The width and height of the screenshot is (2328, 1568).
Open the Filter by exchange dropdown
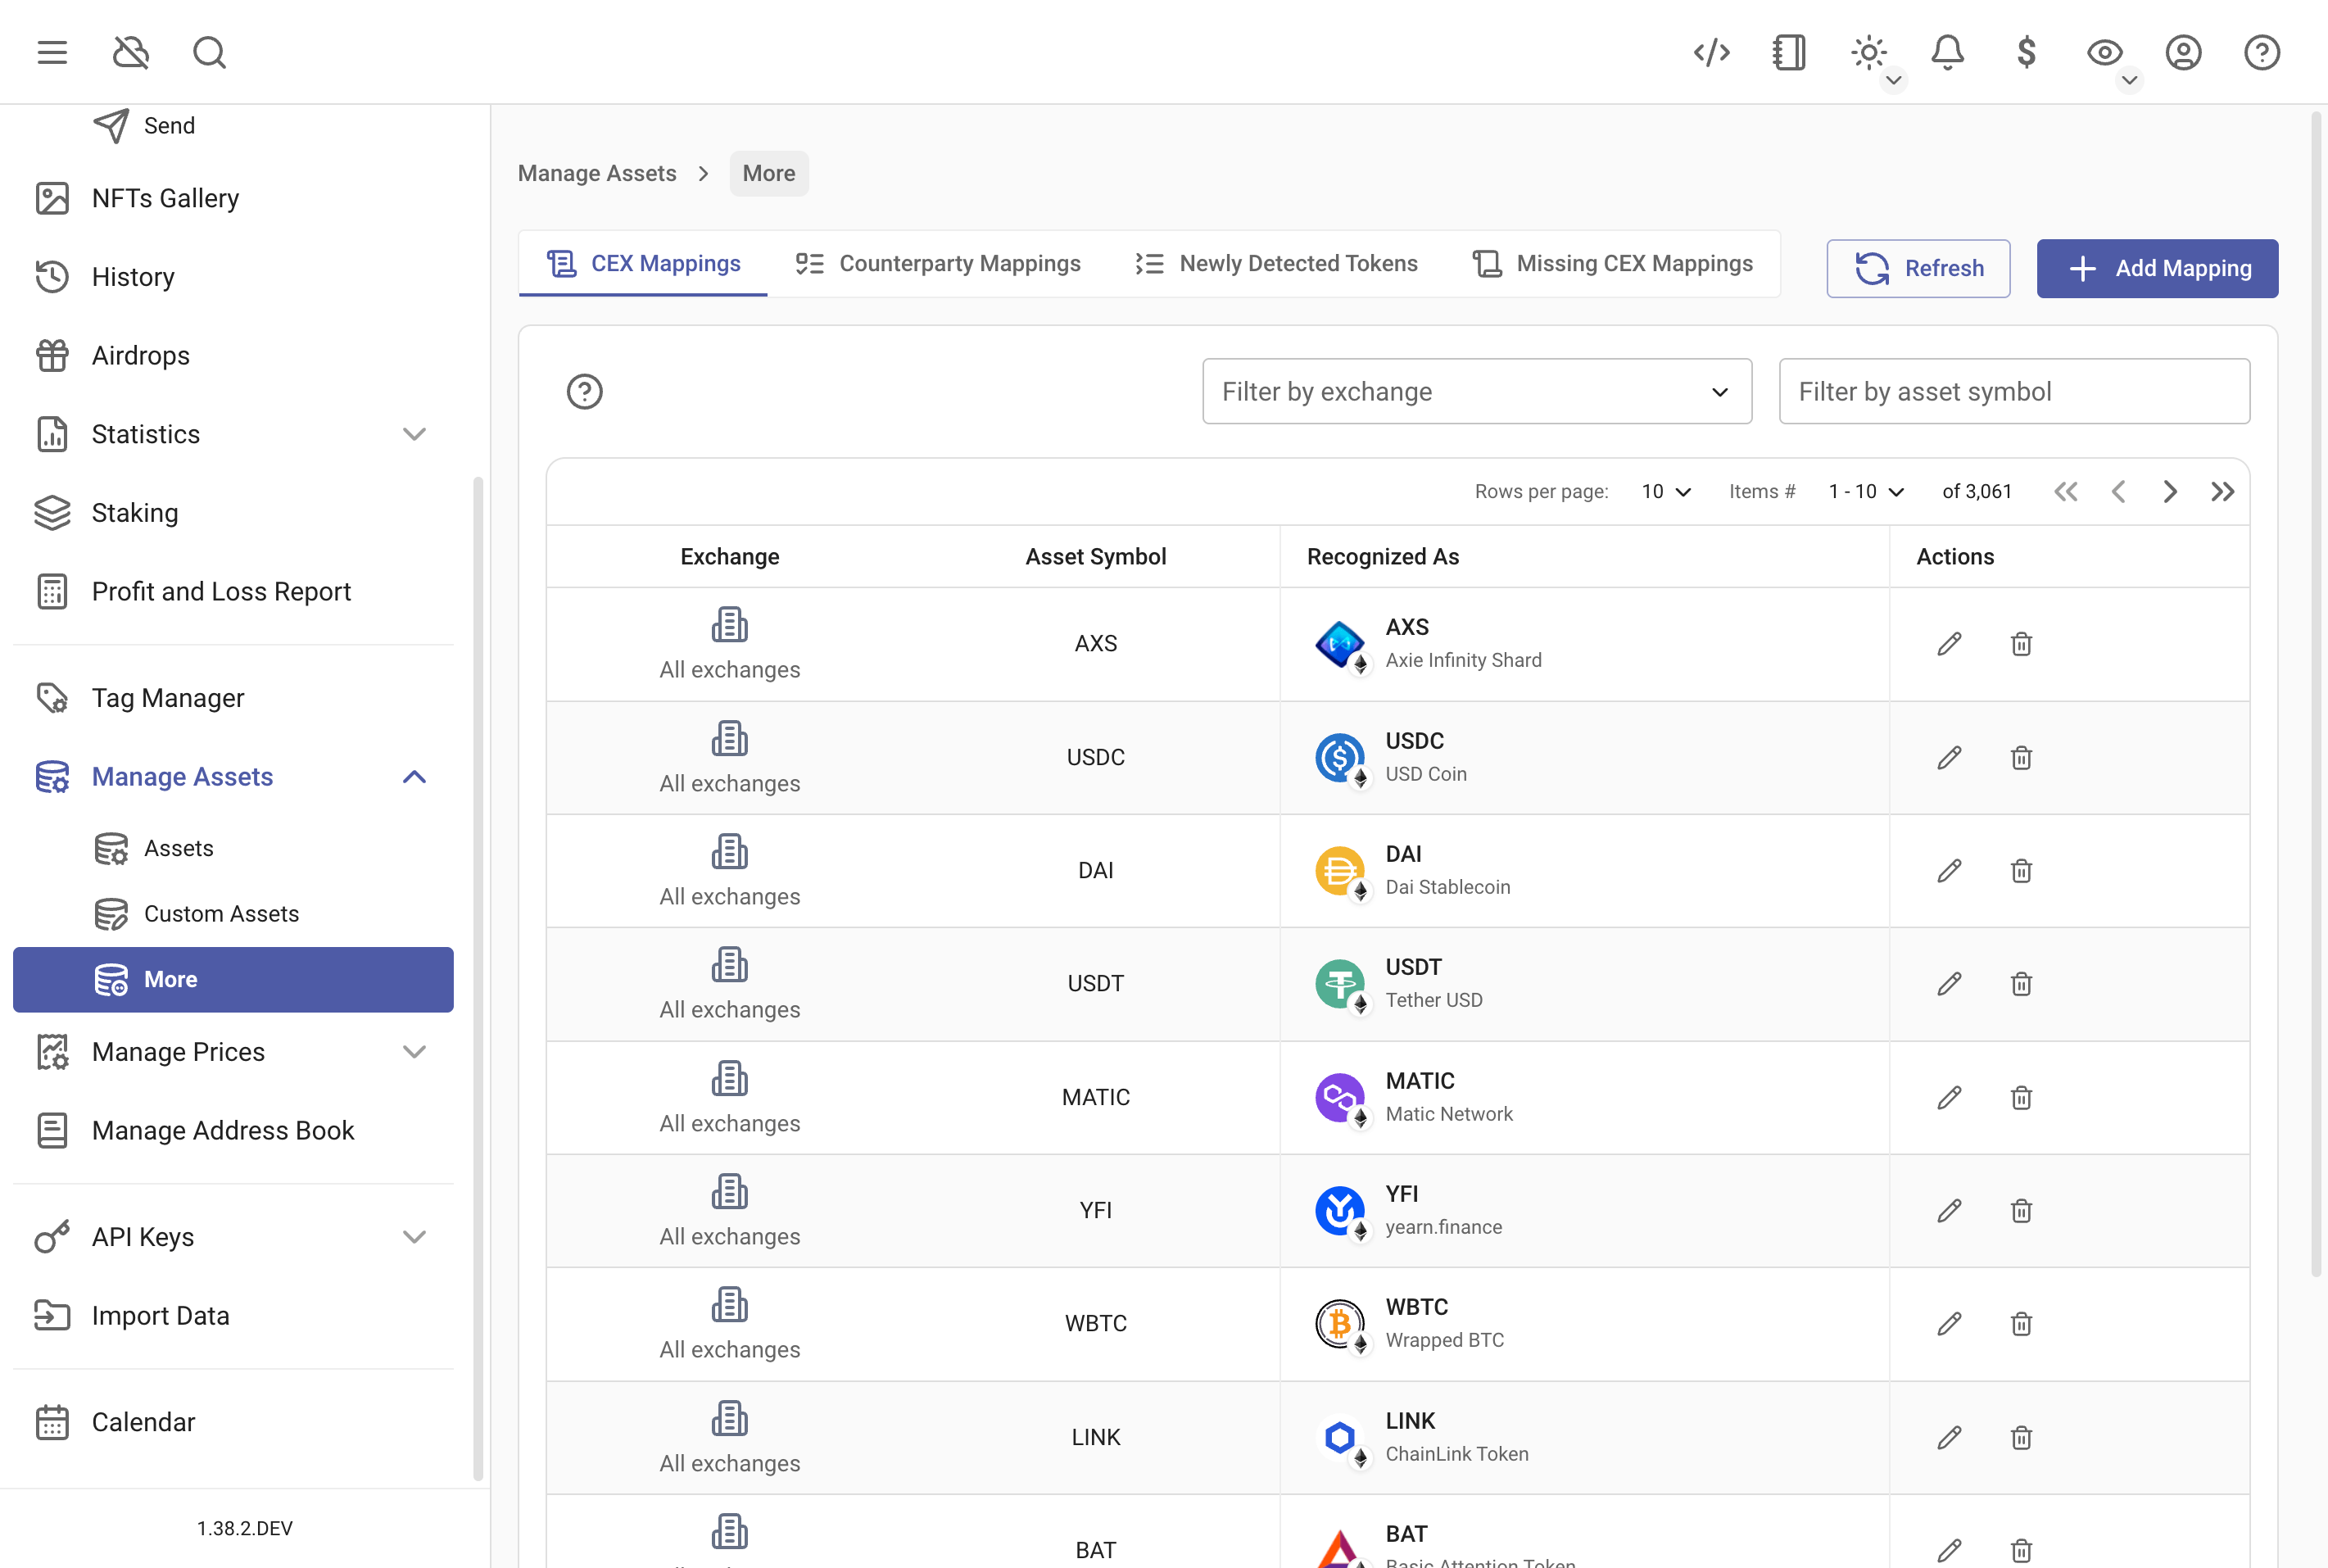(1476, 391)
